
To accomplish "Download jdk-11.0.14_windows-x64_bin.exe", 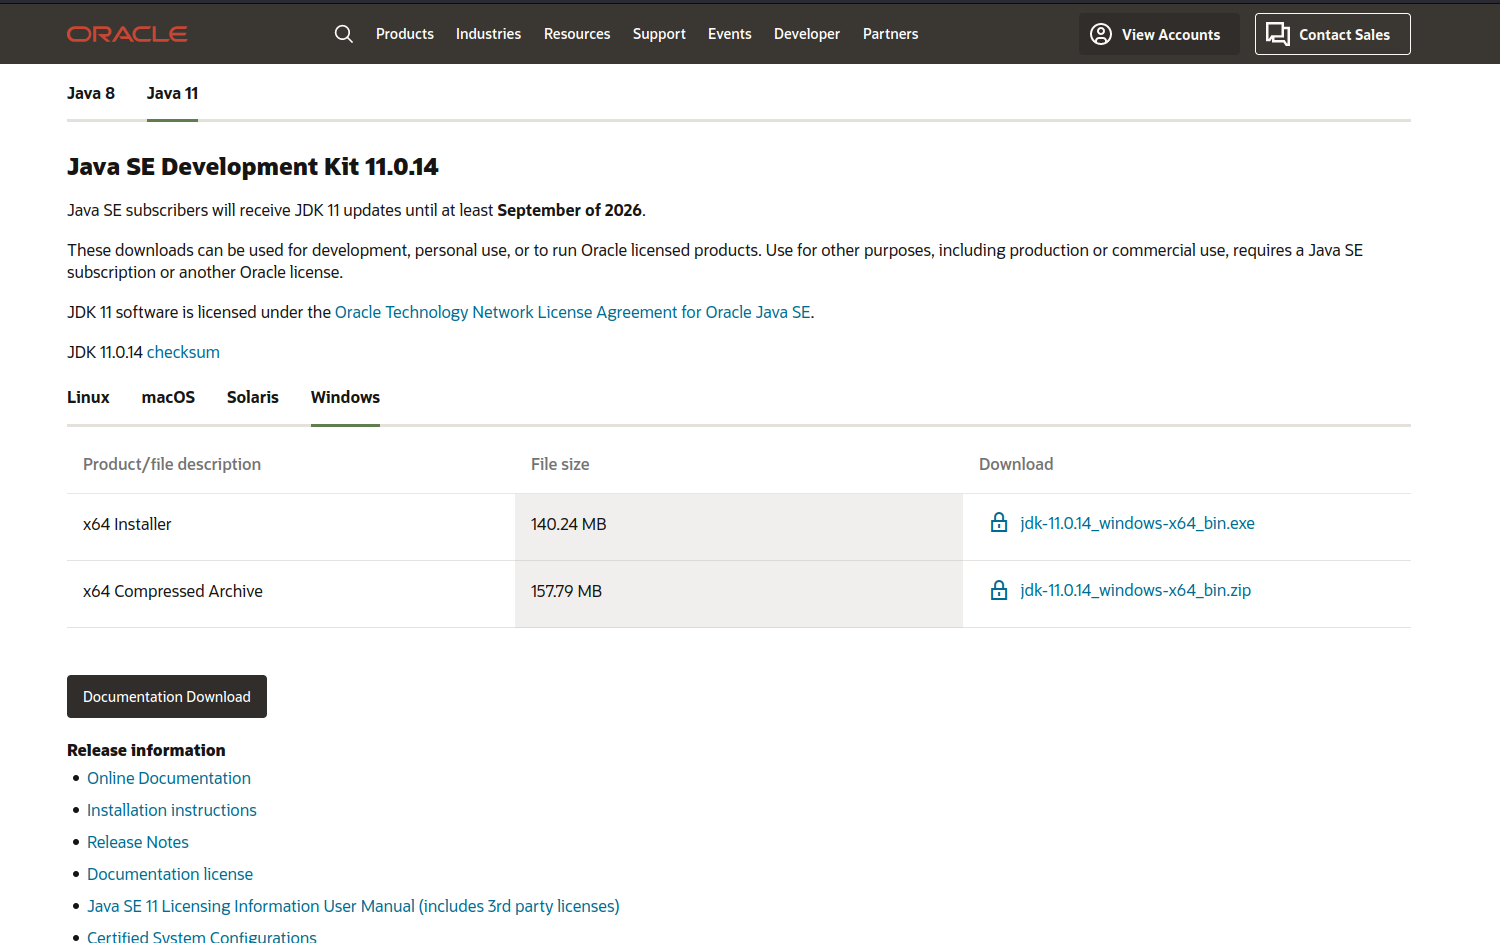I will (x=1137, y=523).
